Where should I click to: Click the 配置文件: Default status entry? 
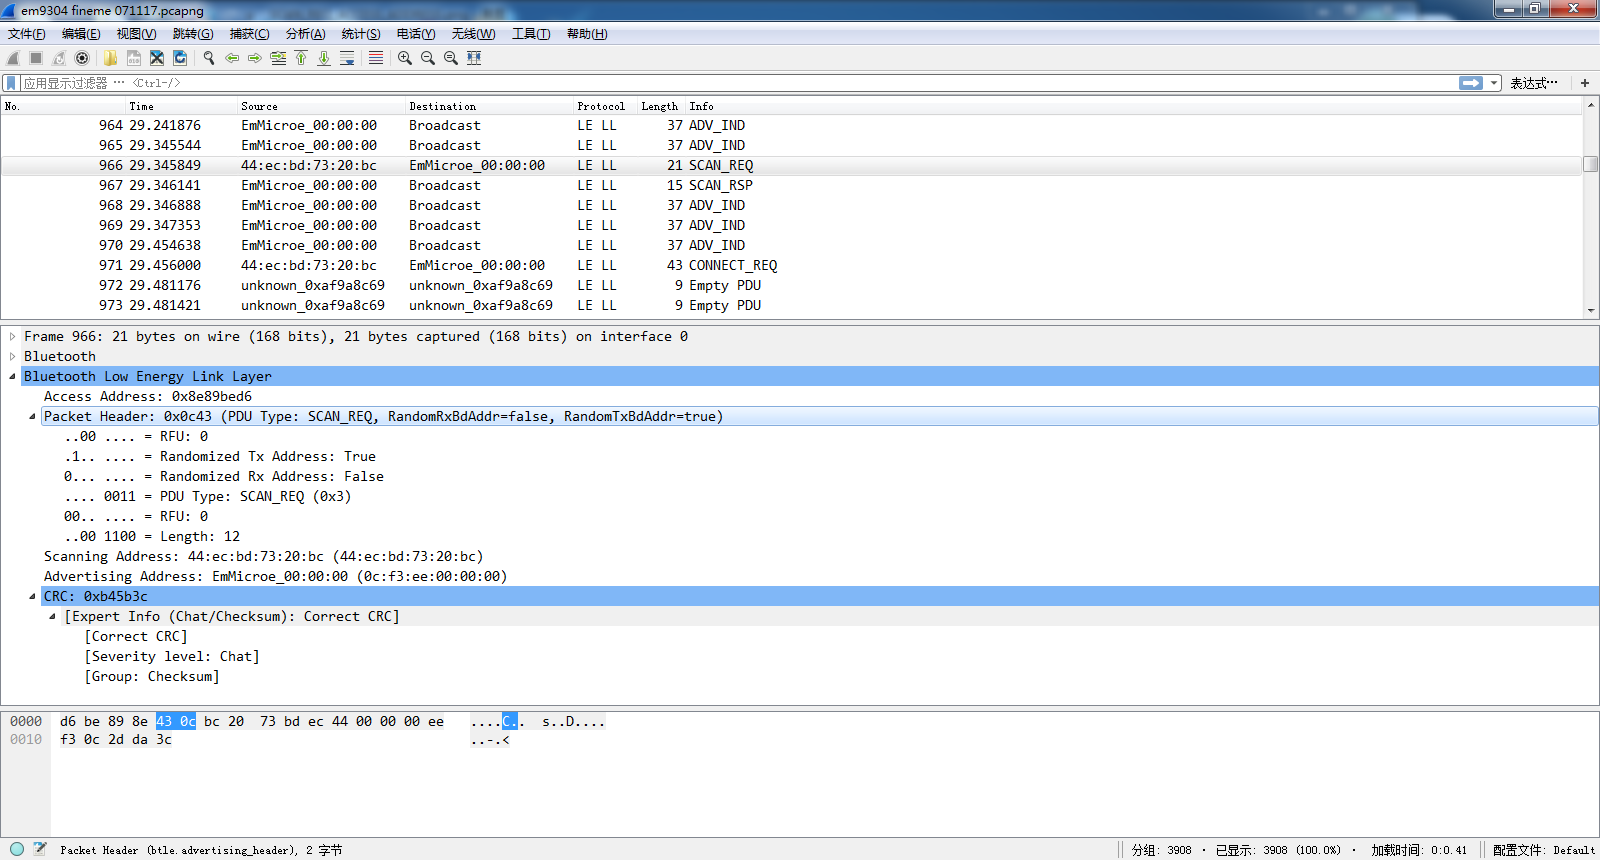click(x=1543, y=850)
